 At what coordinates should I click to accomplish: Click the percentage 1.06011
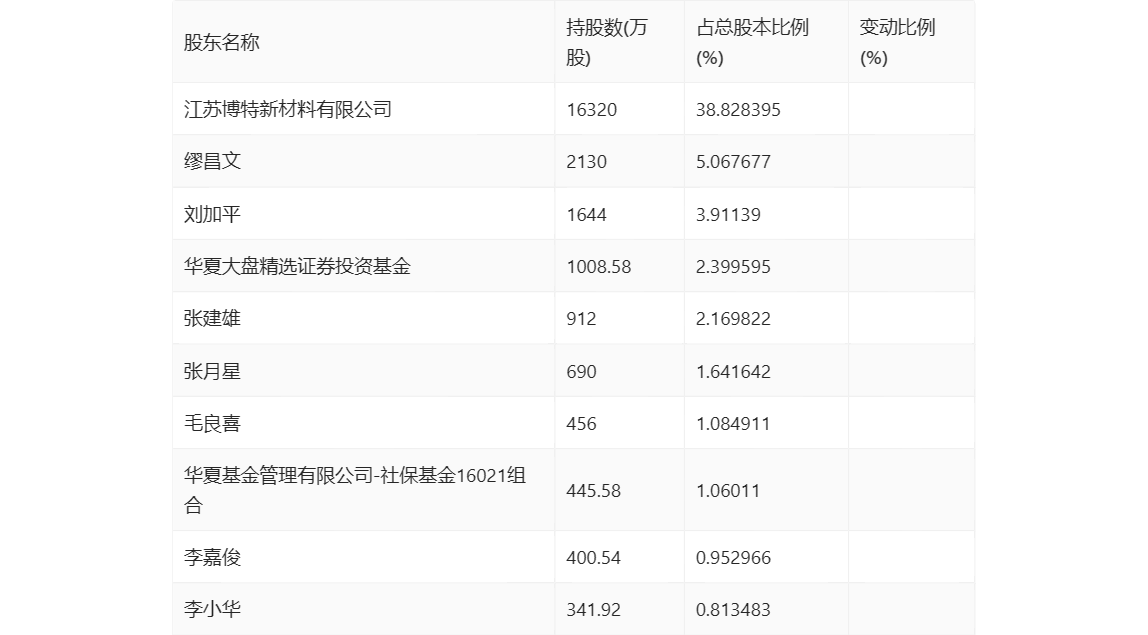(728, 491)
